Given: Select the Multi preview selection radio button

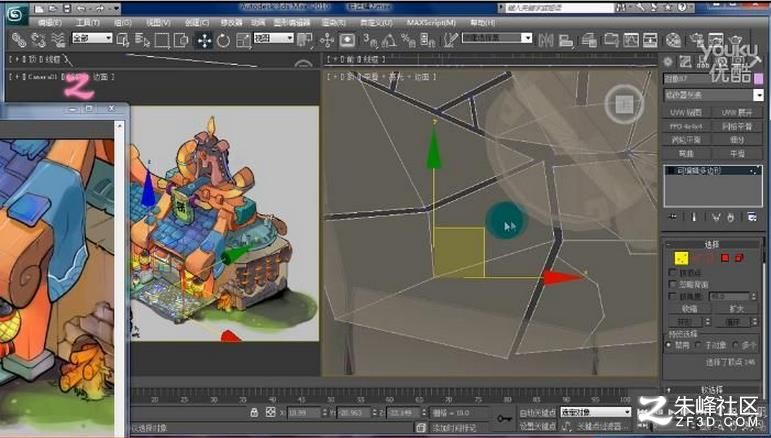Looking at the screenshot, I should click(736, 346).
